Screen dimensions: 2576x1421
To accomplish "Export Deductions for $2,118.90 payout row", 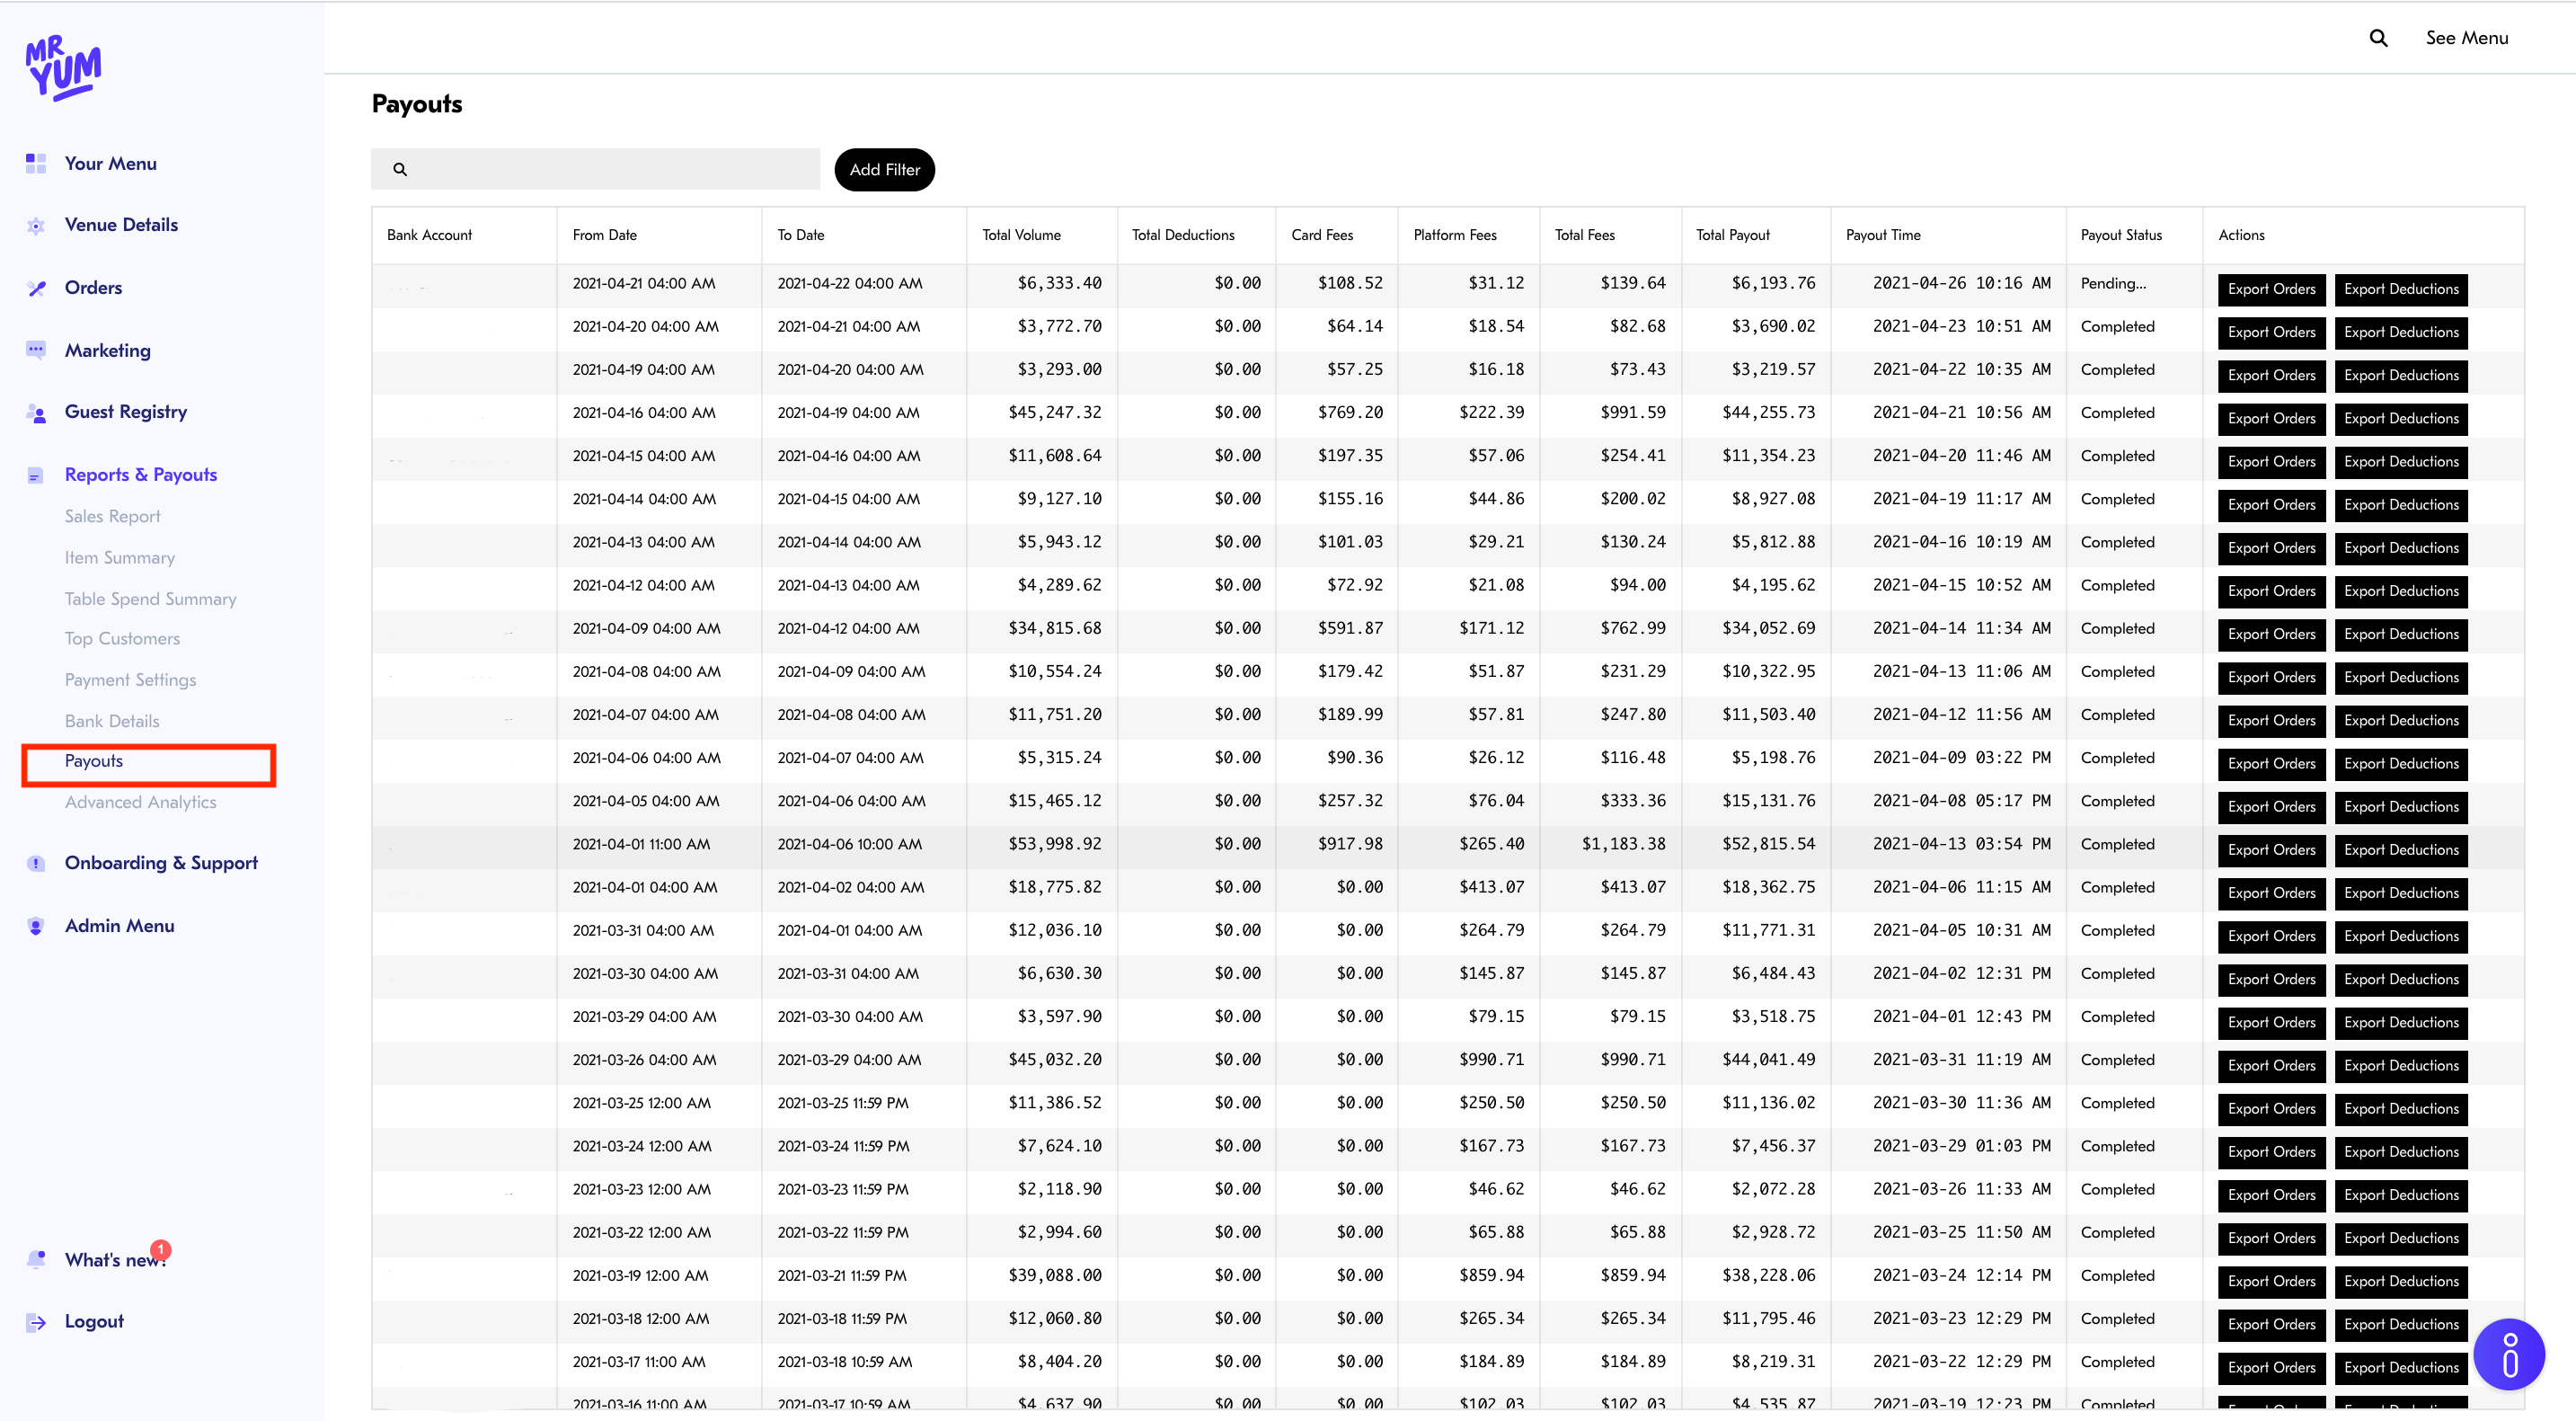I will [2401, 1196].
